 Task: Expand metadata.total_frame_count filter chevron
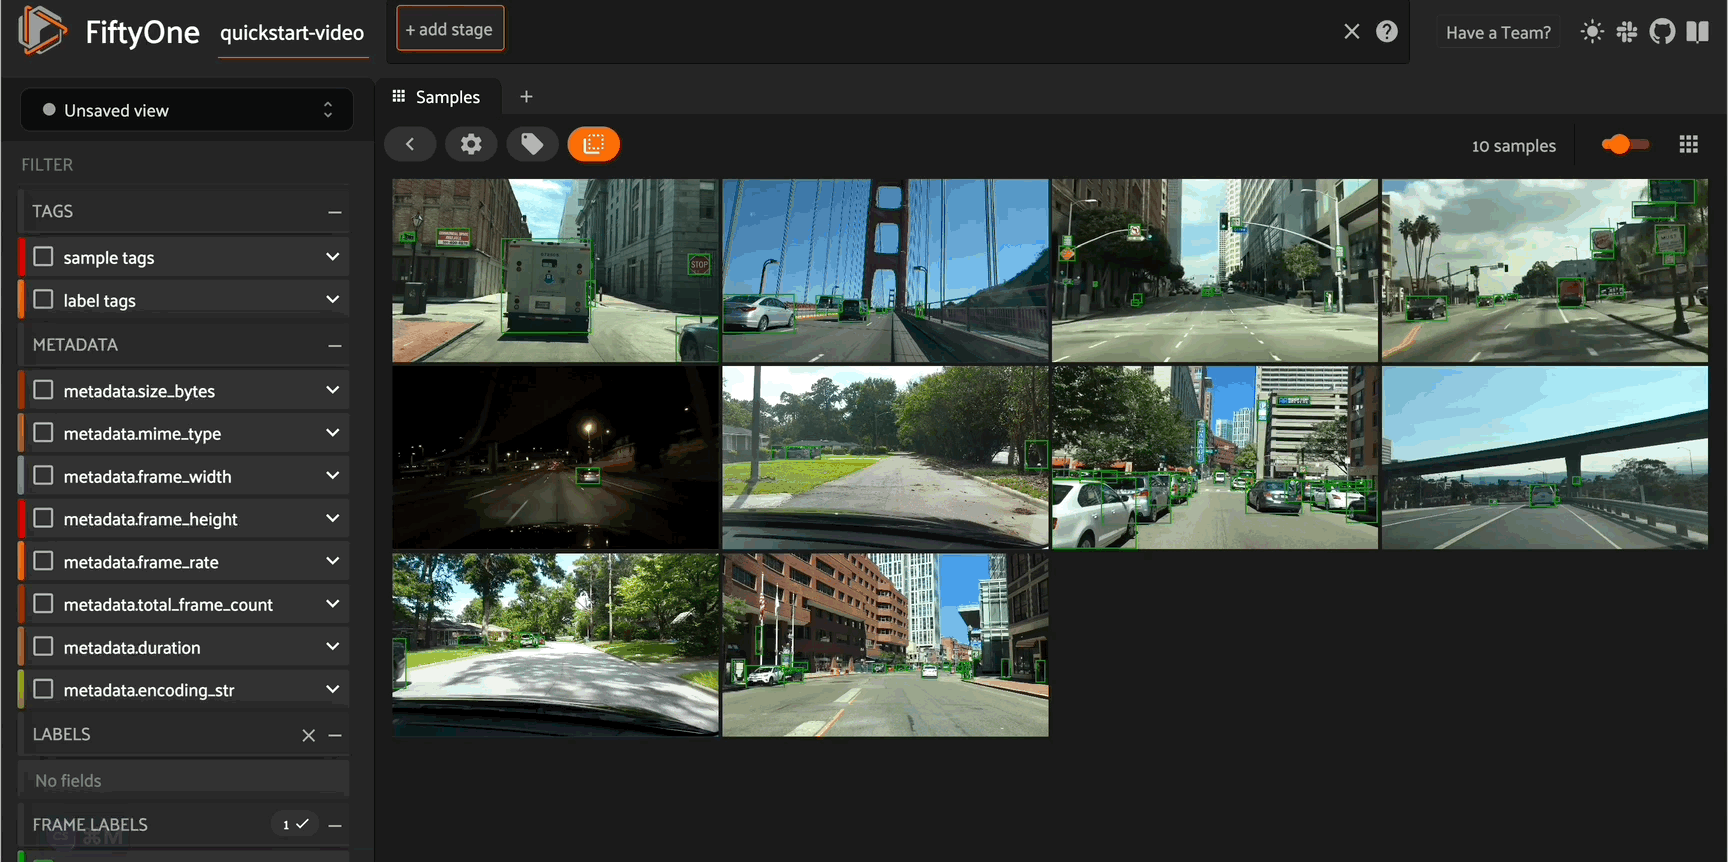333,604
